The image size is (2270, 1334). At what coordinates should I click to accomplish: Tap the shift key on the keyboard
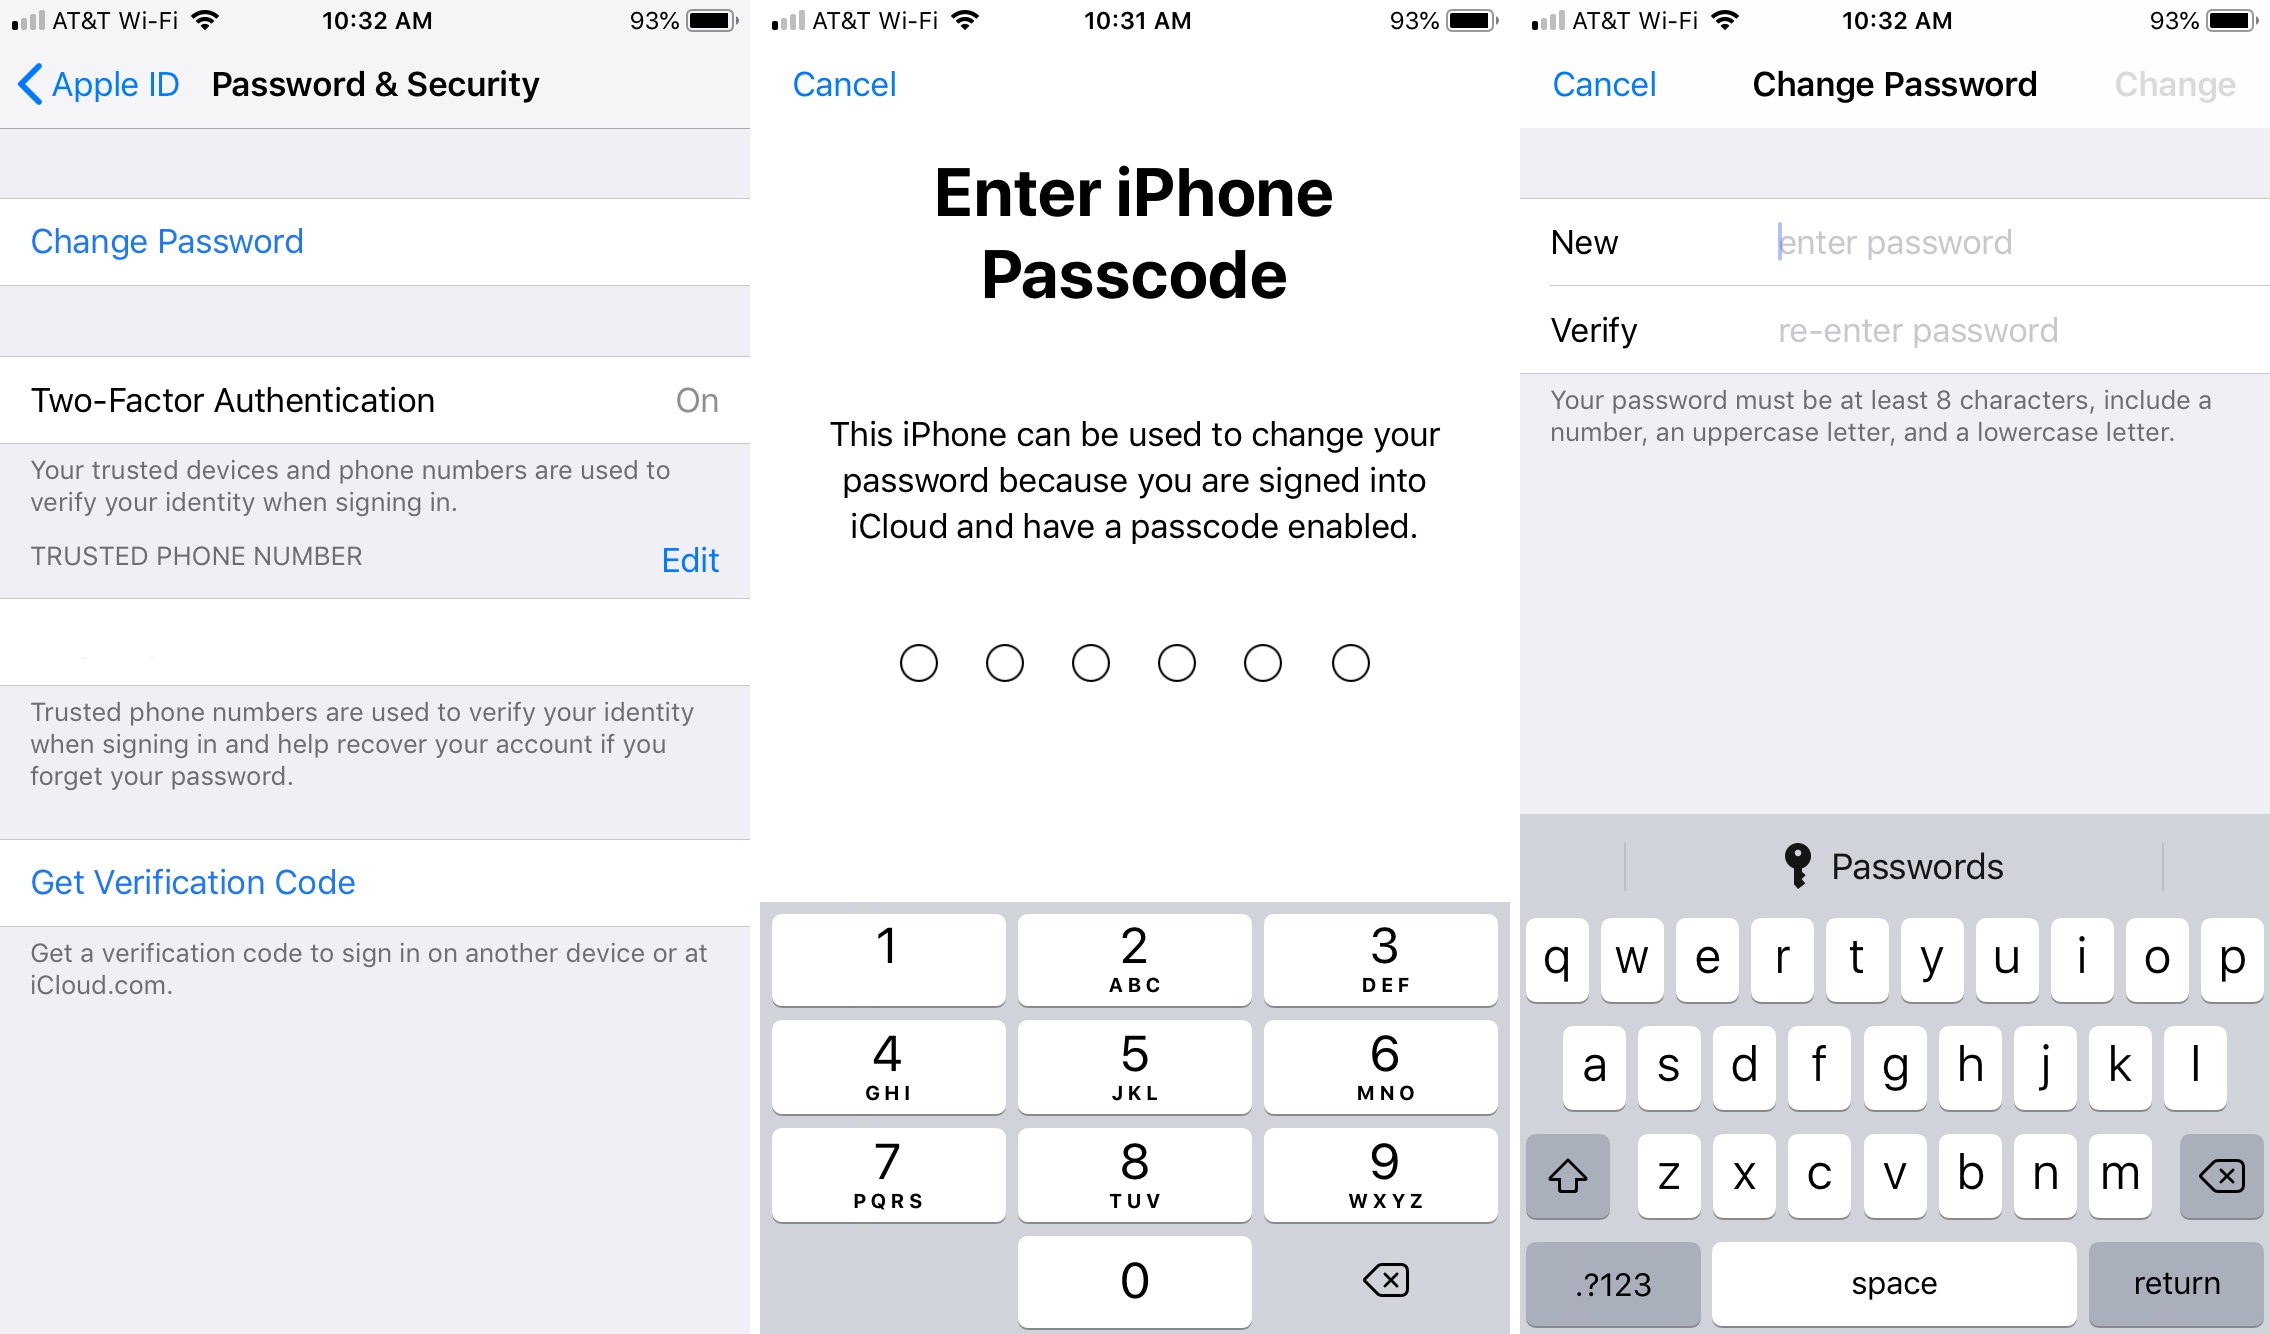point(1570,1175)
